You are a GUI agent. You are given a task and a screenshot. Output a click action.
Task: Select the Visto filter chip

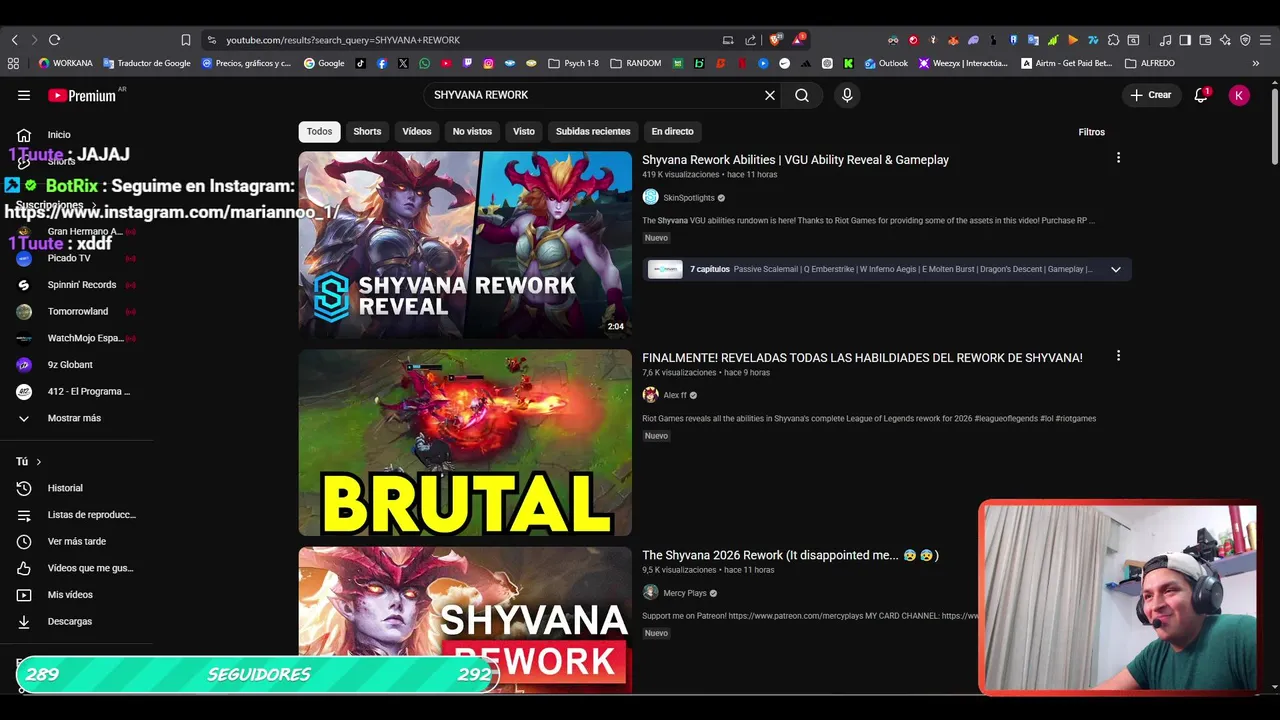tap(524, 132)
